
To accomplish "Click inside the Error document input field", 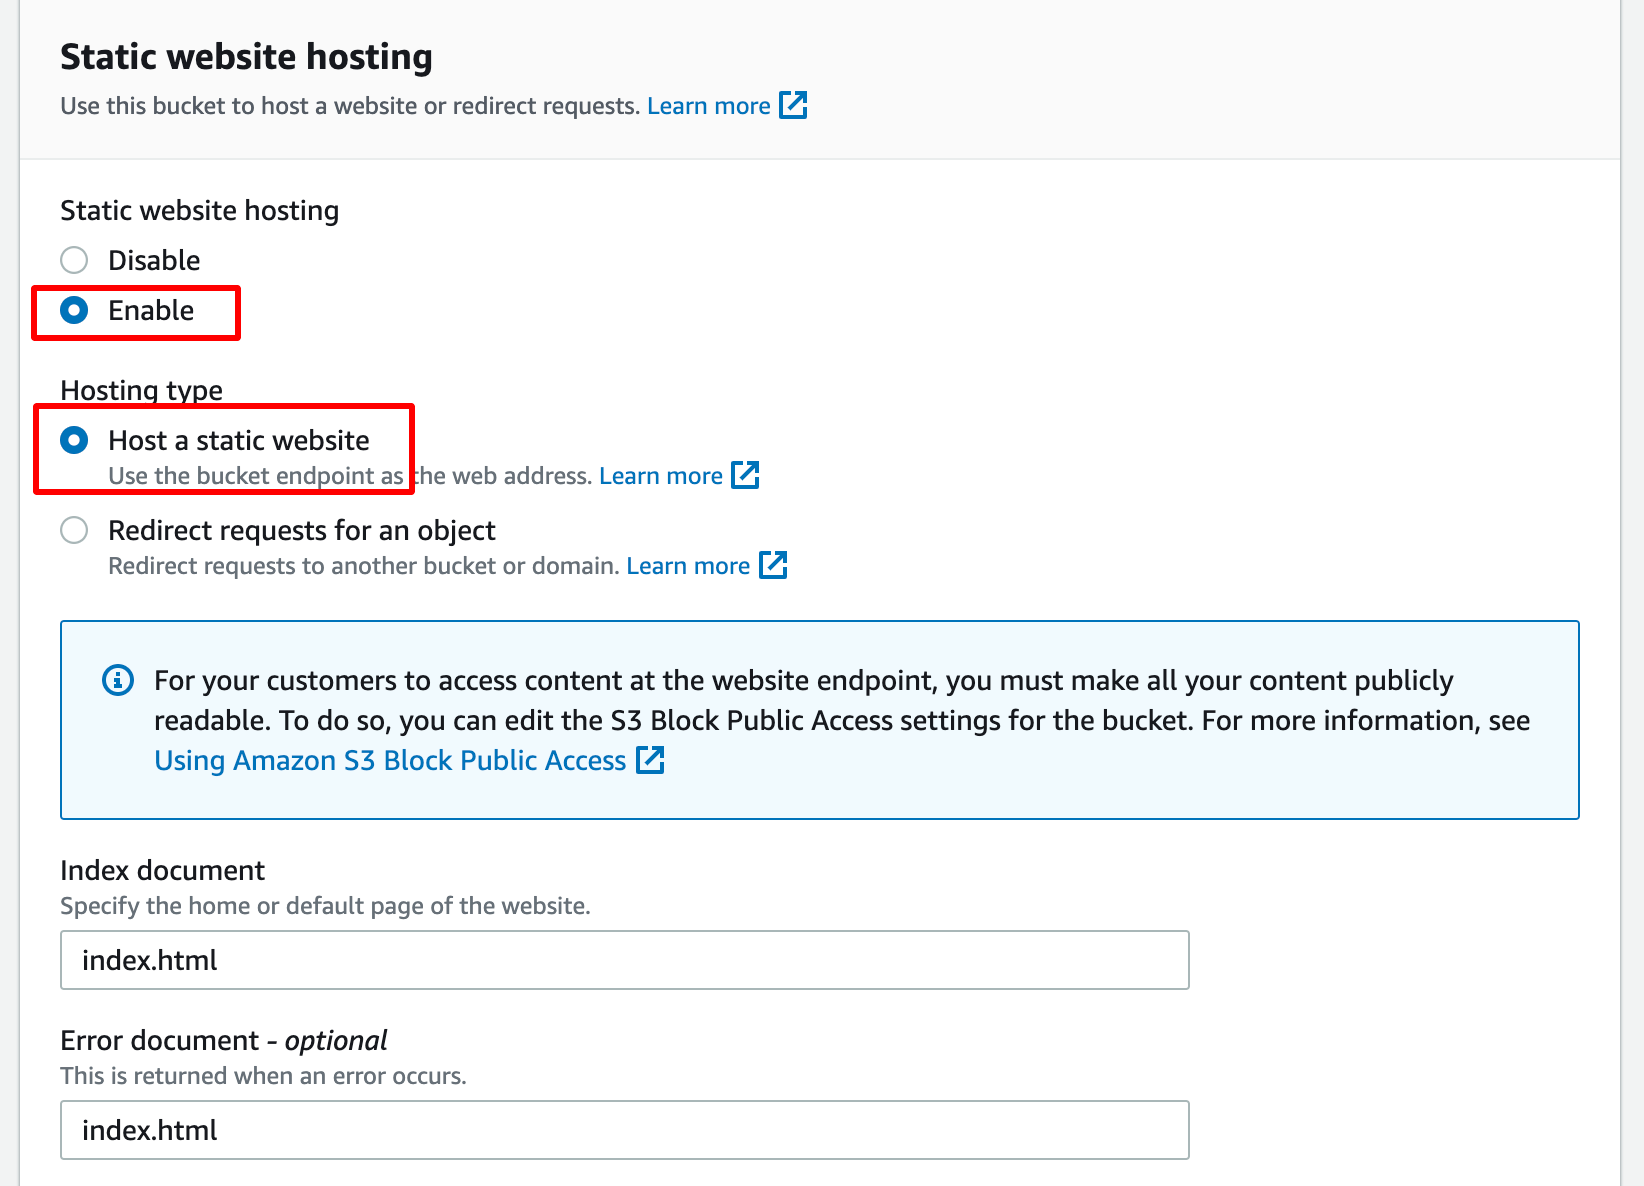I will tap(625, 1130).
